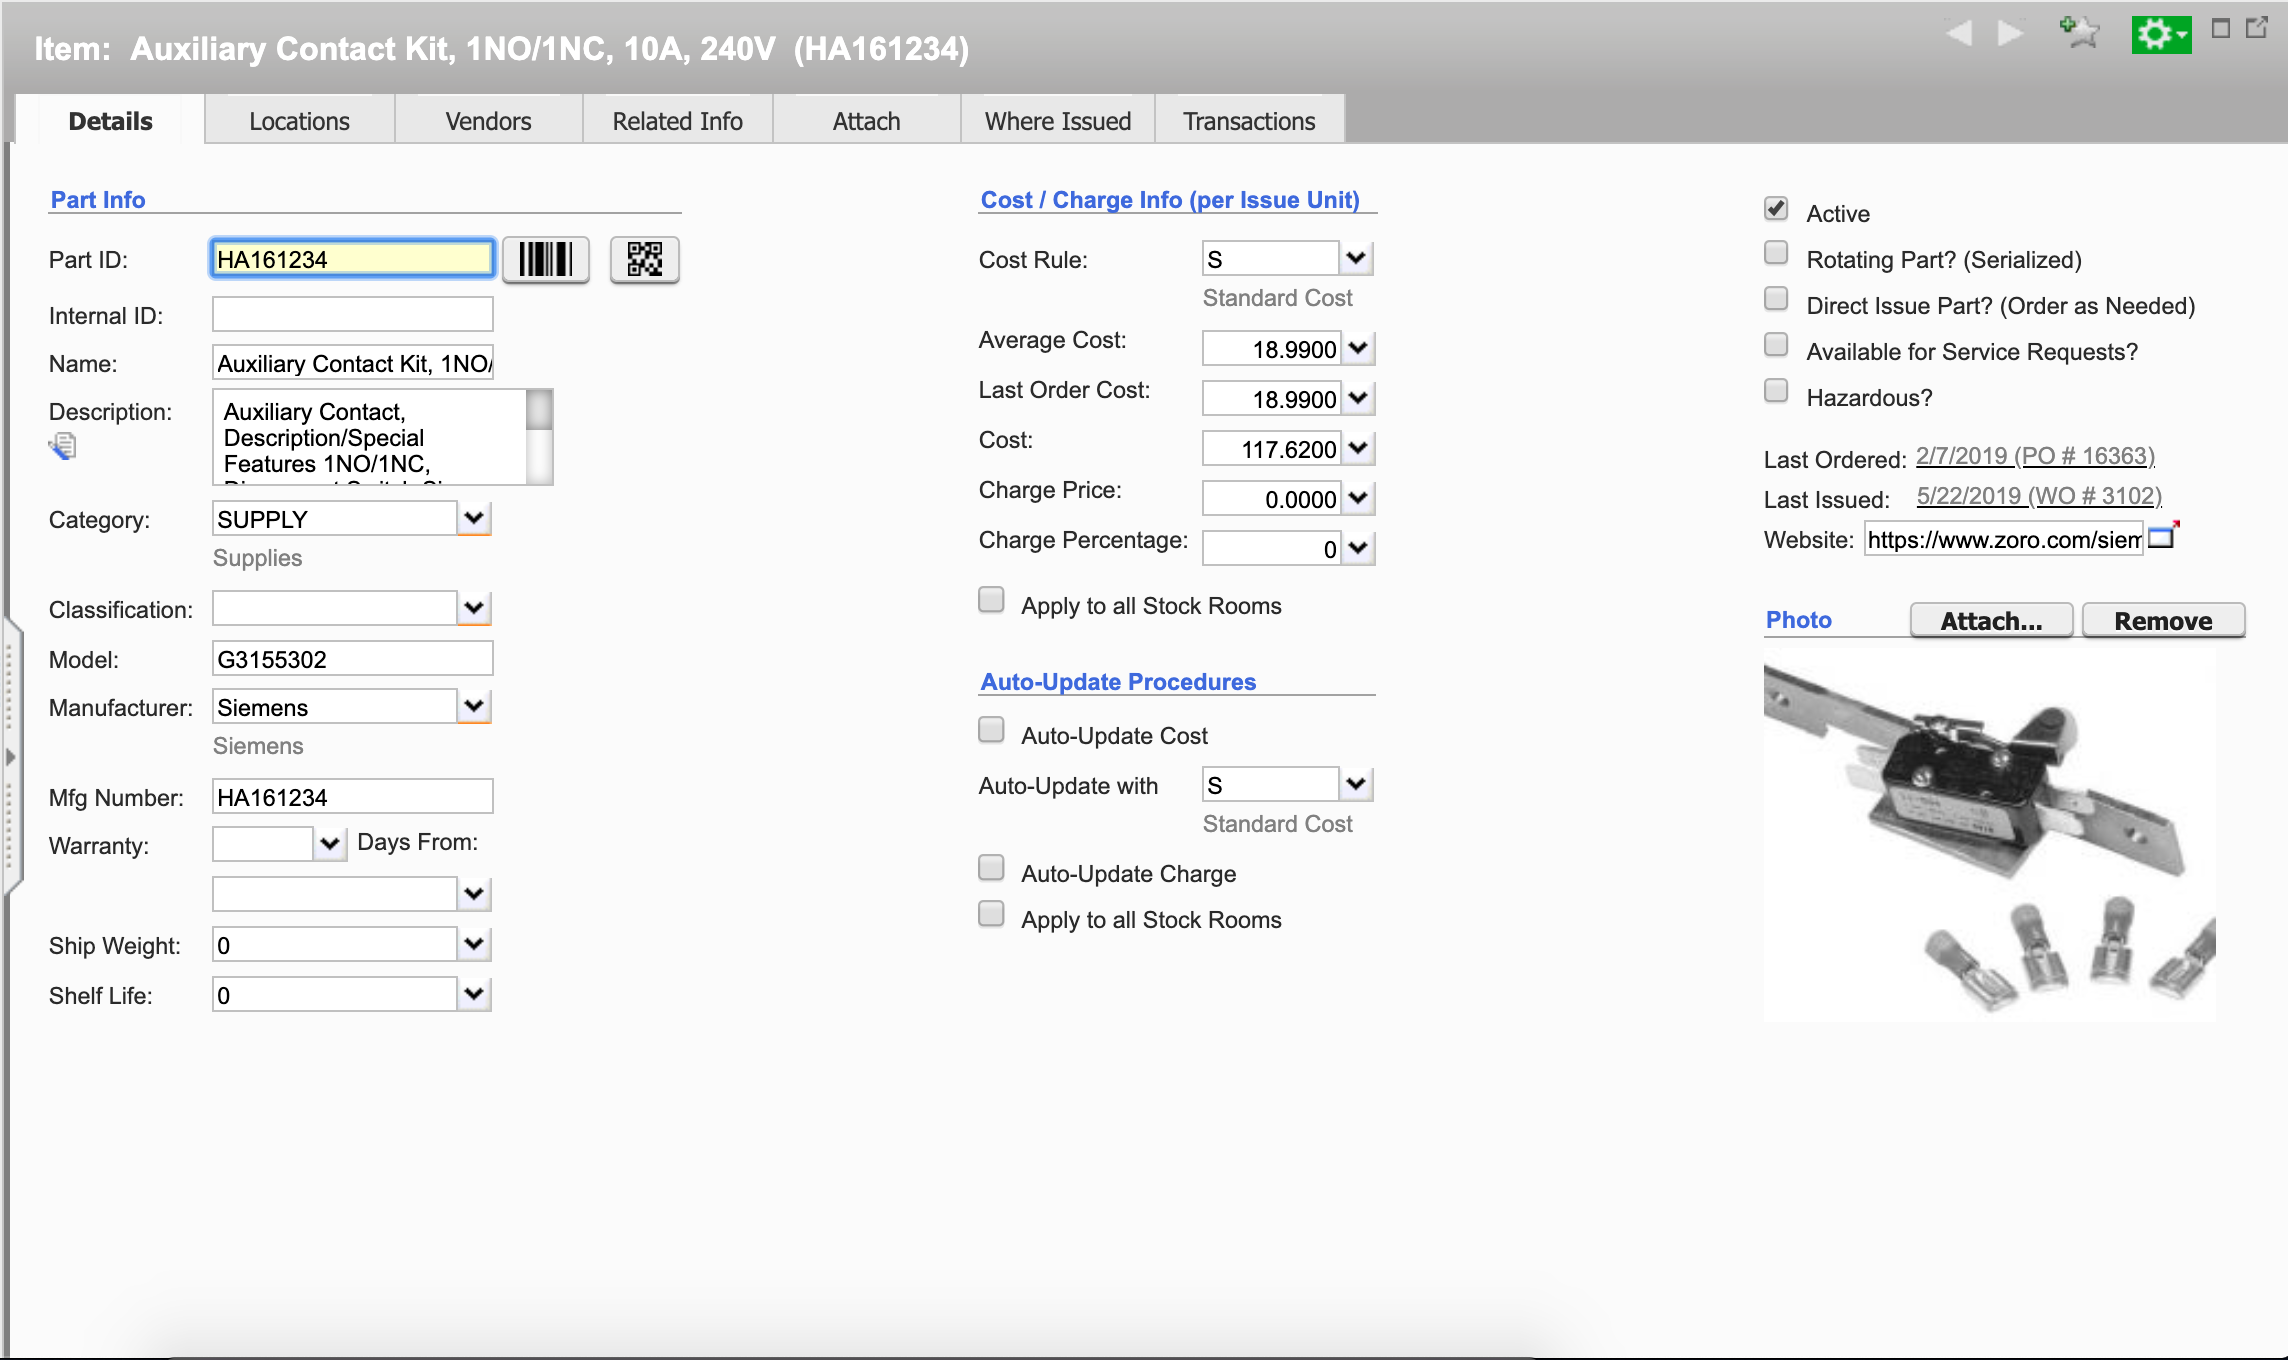Image resolution: width=2288 pixels, height=1360 pixels.
Task: Switch to the Vendors tab
Action: click(x=488, y=121)
